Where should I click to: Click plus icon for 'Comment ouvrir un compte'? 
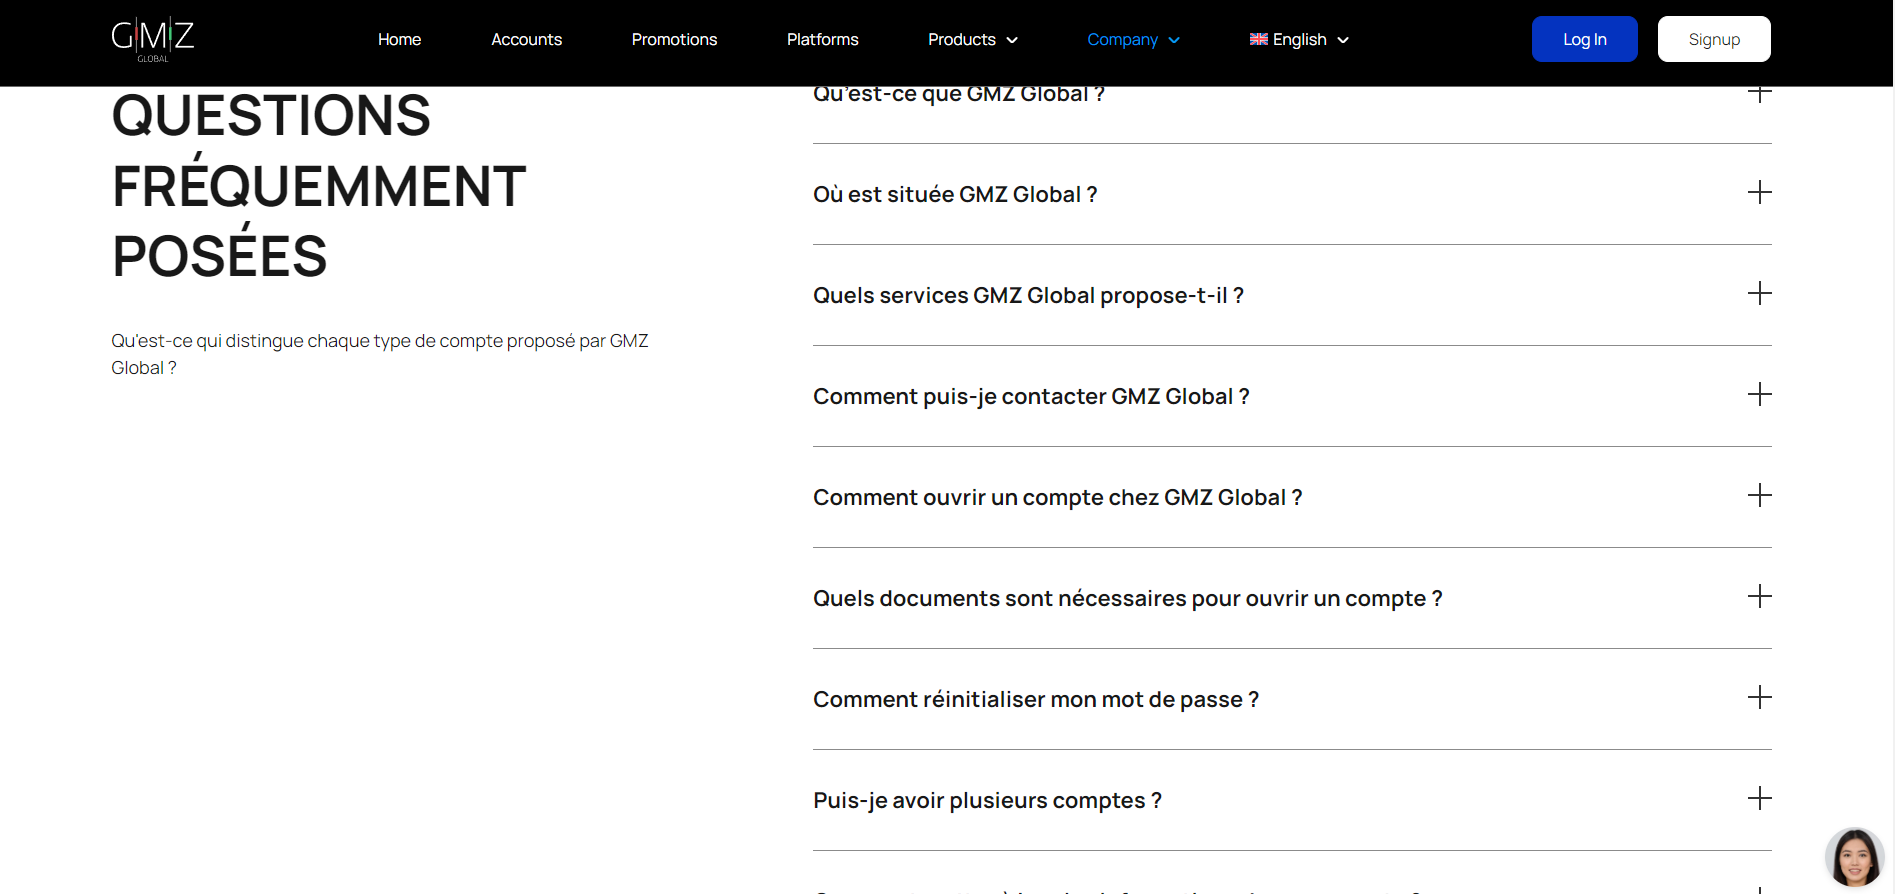1759,496
